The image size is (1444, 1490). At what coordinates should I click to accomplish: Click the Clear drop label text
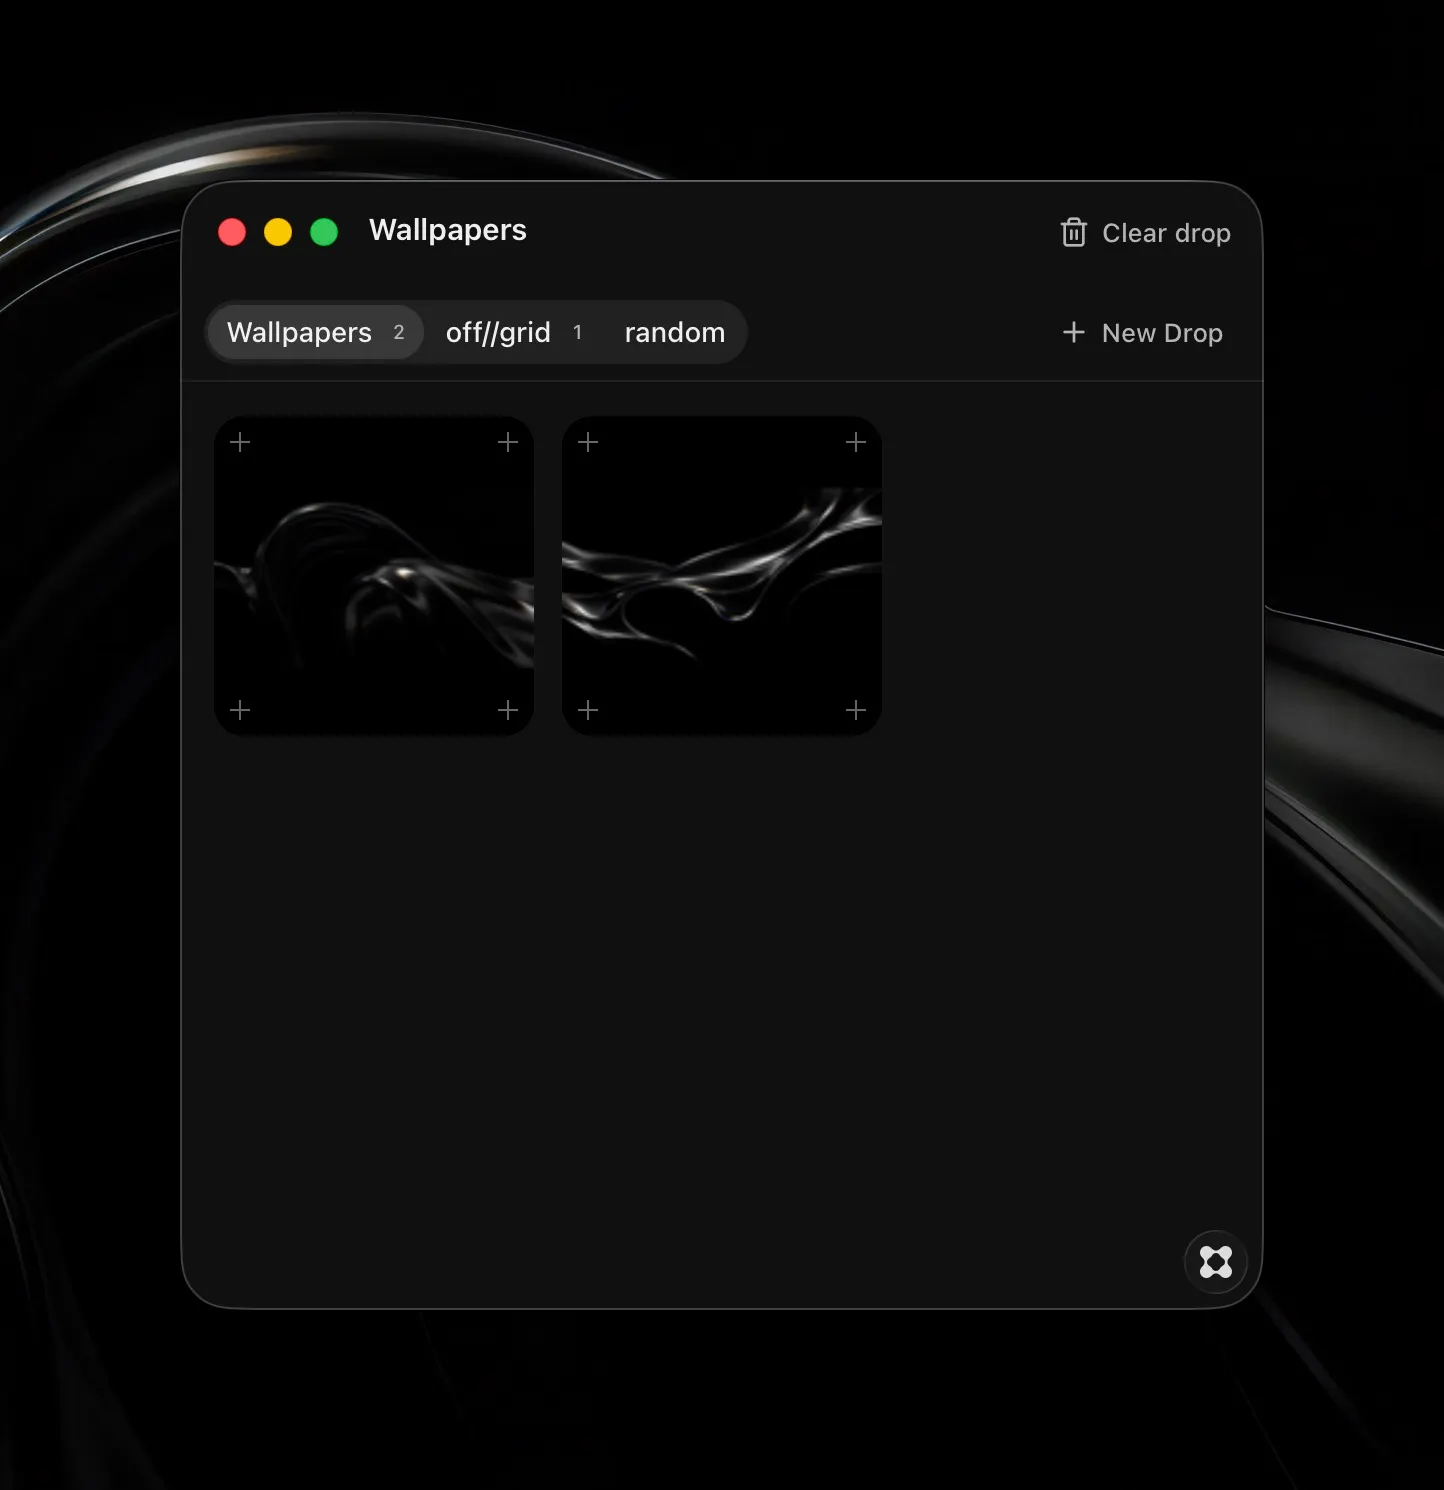(1166, 233)
